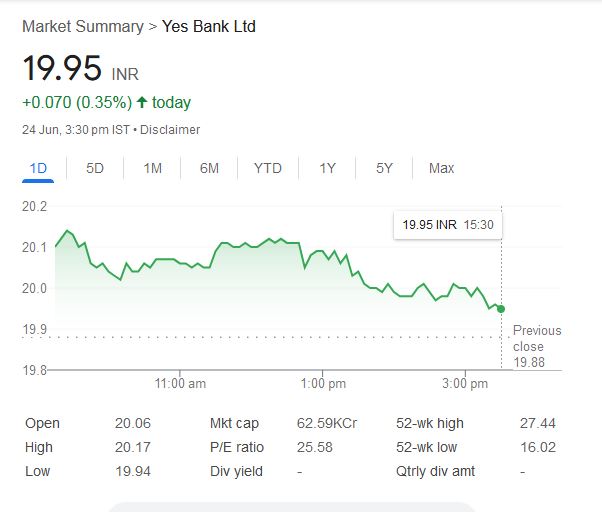Switch to the 1D time range tab
602x512 pixels.
39,168
